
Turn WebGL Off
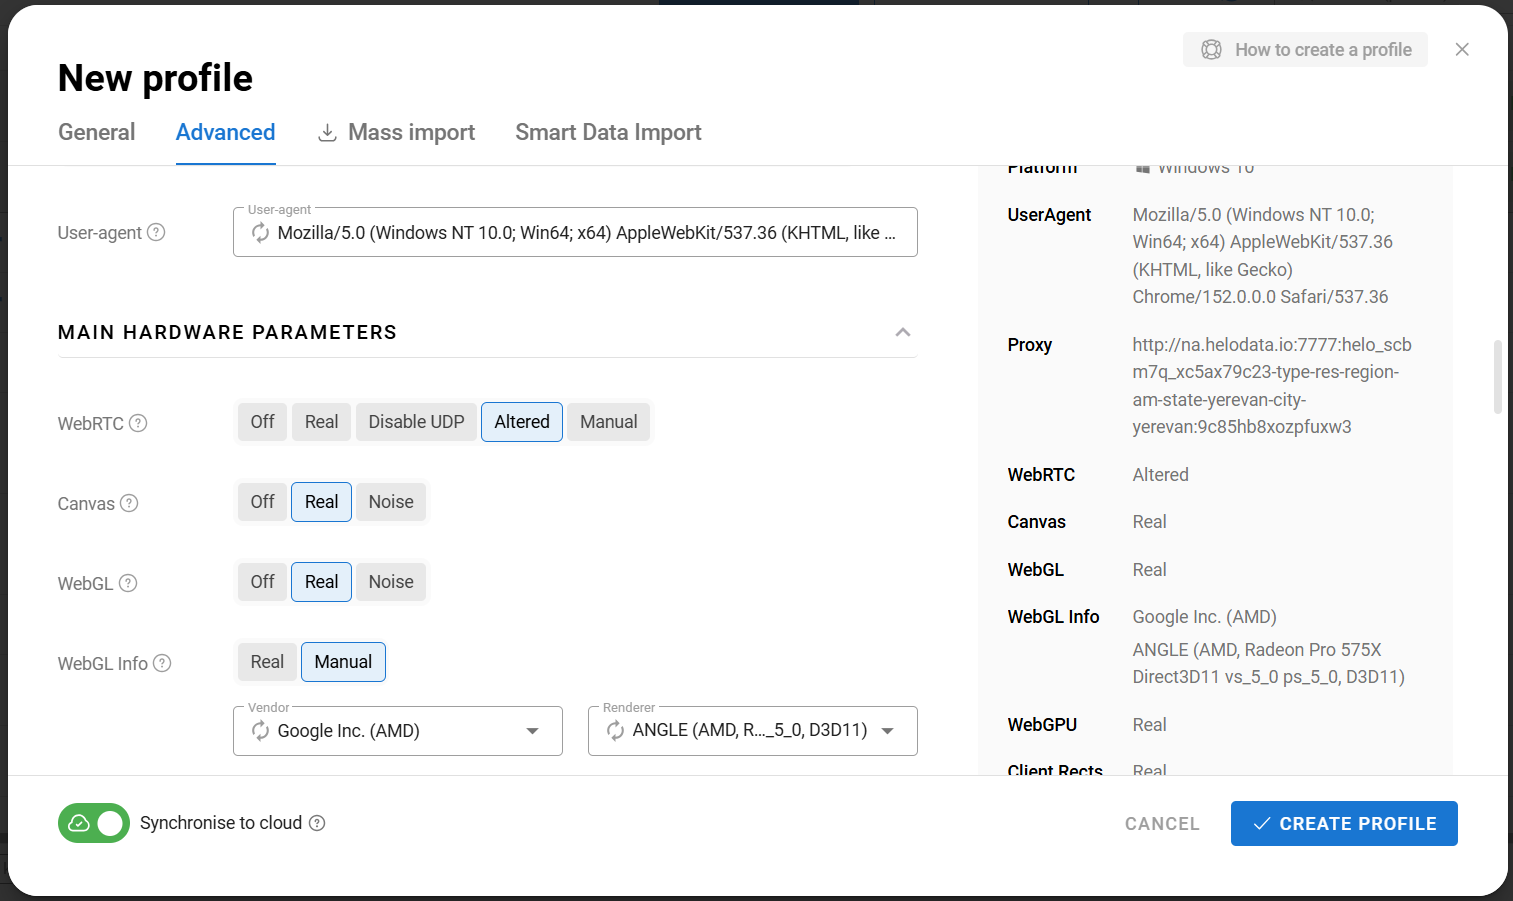262,582
